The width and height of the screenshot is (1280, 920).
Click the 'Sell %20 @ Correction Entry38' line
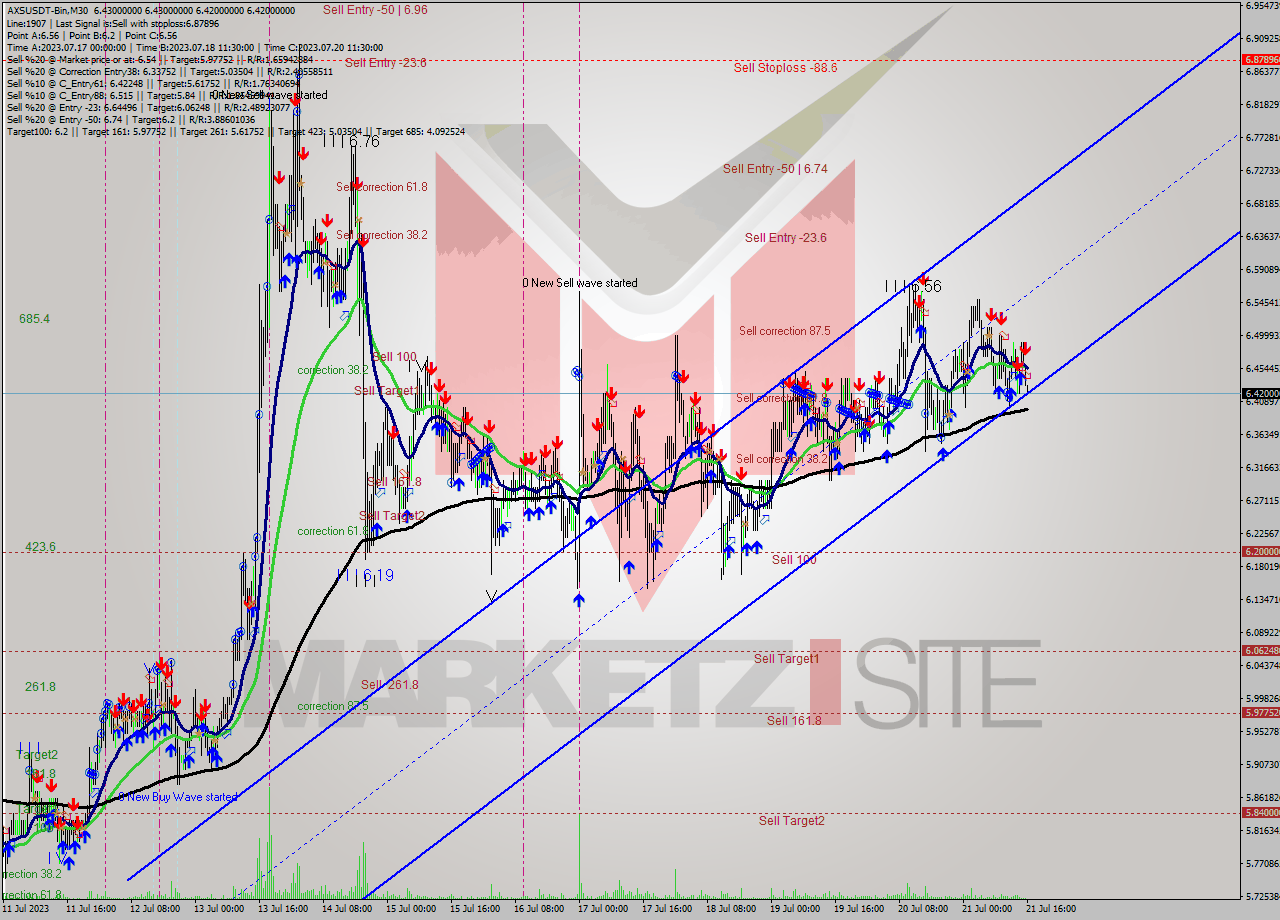[x=170, y=71]
